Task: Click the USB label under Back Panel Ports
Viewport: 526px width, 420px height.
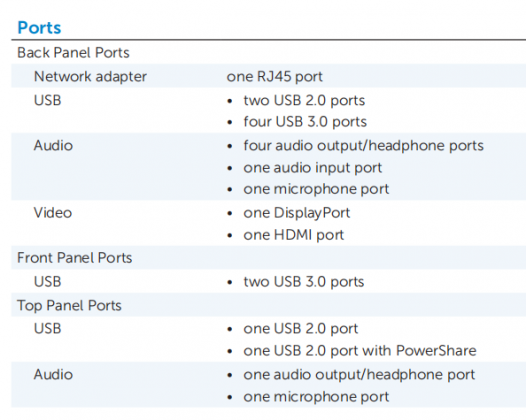Action: pyautogui.click(x=48, y=100)
